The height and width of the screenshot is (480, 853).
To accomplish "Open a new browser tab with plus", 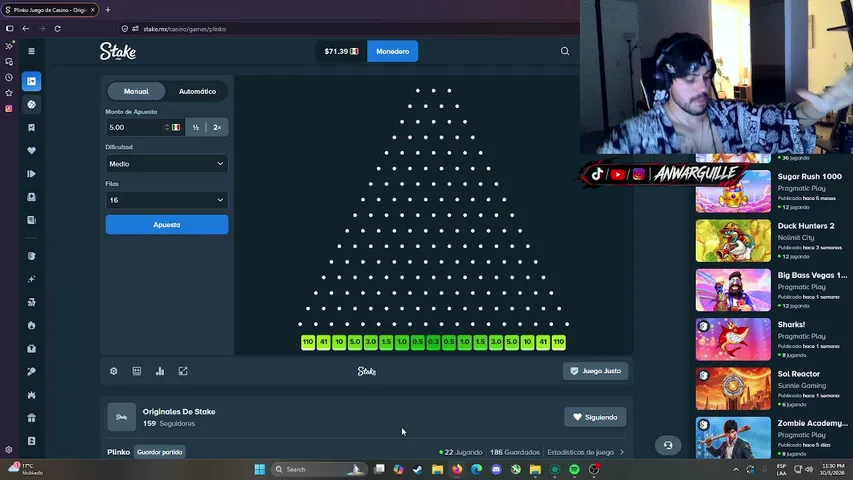I will pyautogui.click(x=108, y=10).
